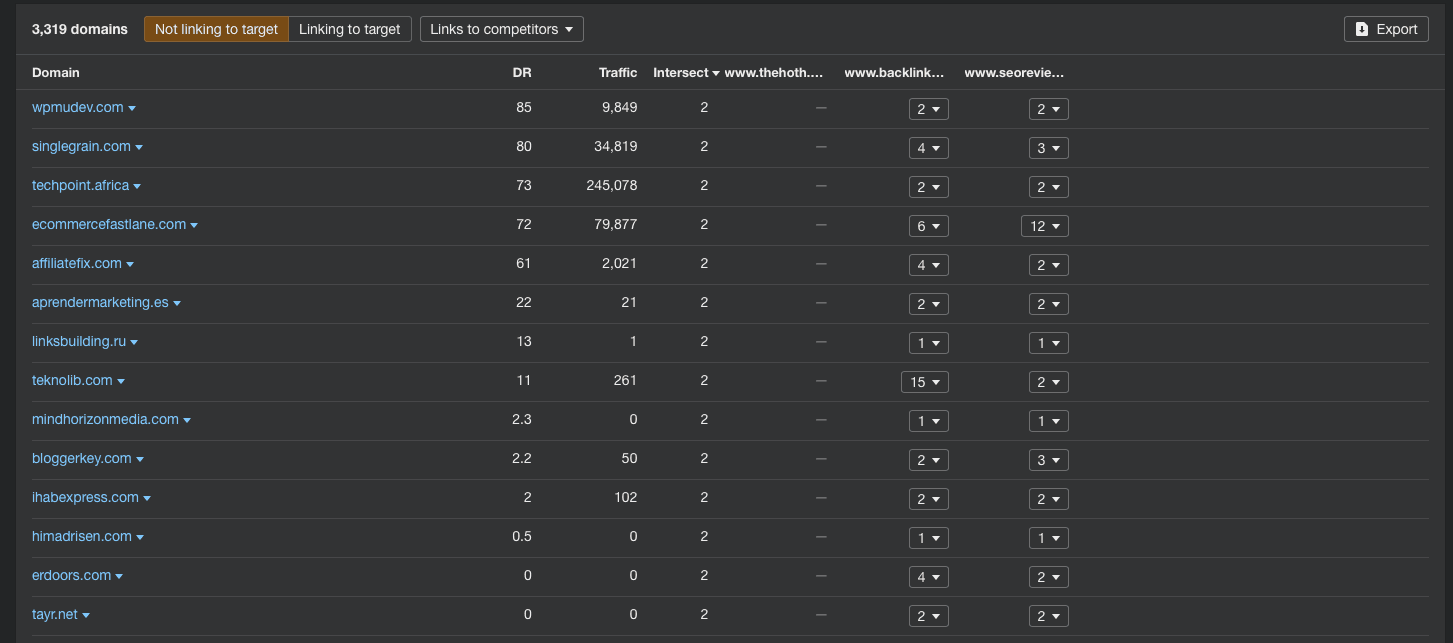Click the Export button with download icon
Viewport: 1453px width, 643px height.
coord(1385,29)
